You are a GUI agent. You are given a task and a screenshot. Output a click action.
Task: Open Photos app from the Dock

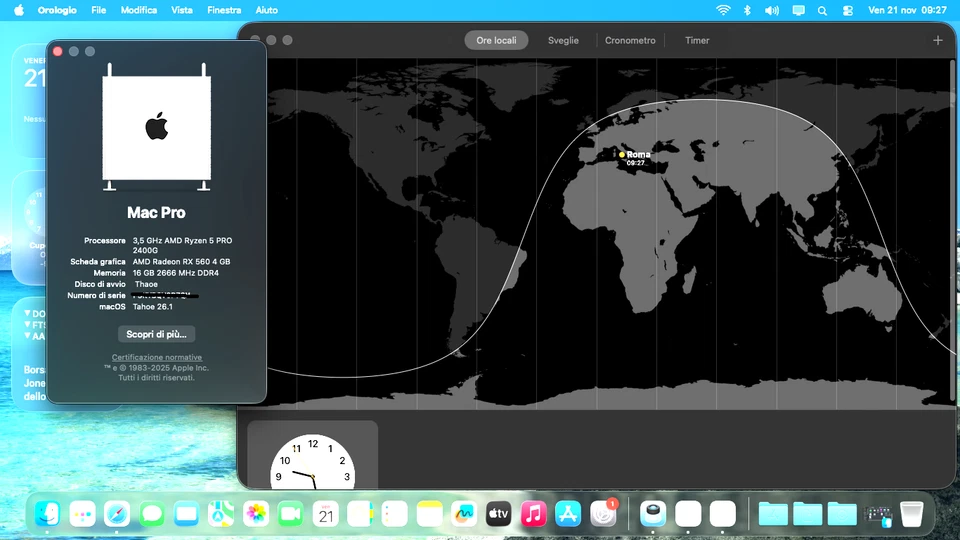pos(256,514)
